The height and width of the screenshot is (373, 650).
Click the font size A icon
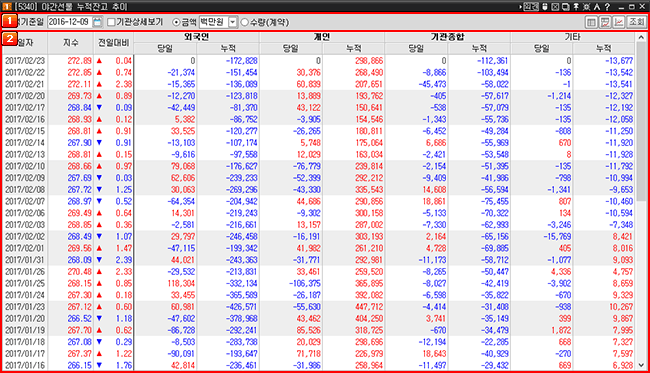coord(597,7)
